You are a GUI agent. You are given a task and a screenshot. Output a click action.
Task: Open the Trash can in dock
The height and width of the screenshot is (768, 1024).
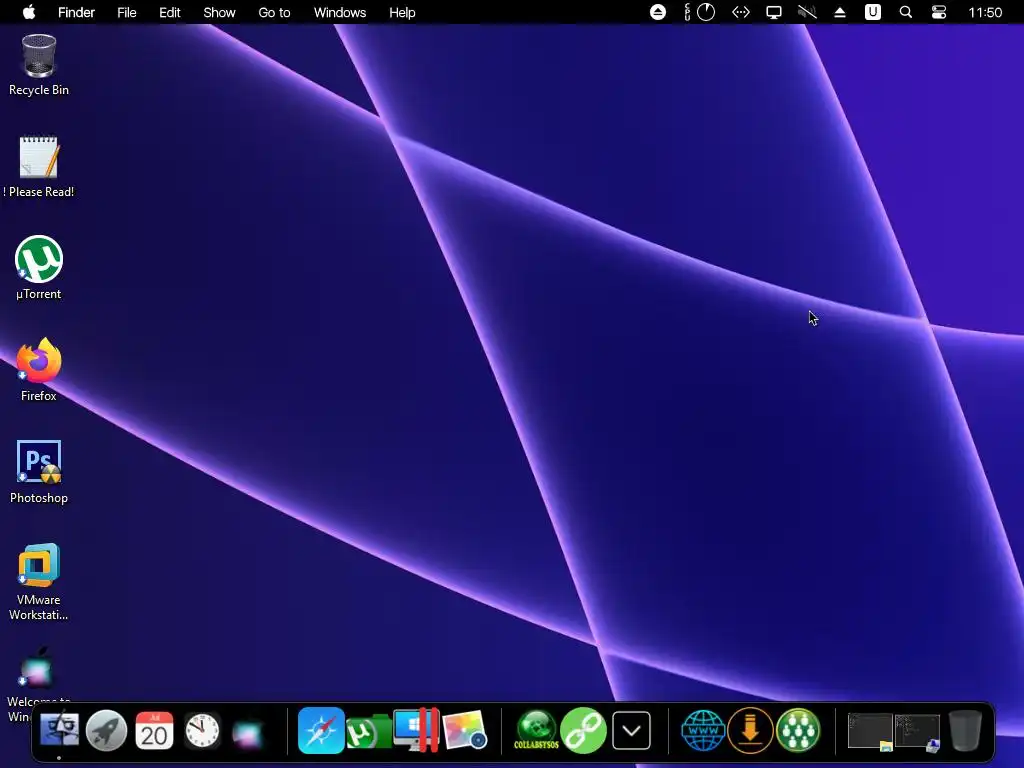coord(965,731)
